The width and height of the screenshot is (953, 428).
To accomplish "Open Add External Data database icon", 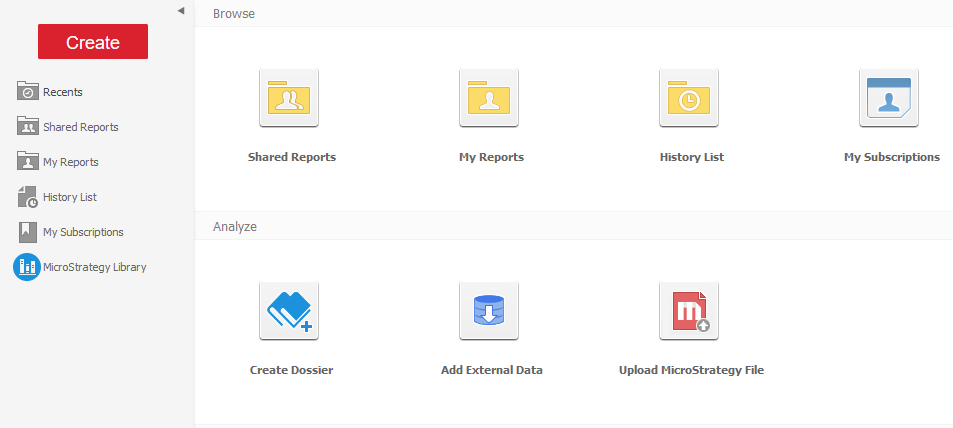I will tap(489, 310).
